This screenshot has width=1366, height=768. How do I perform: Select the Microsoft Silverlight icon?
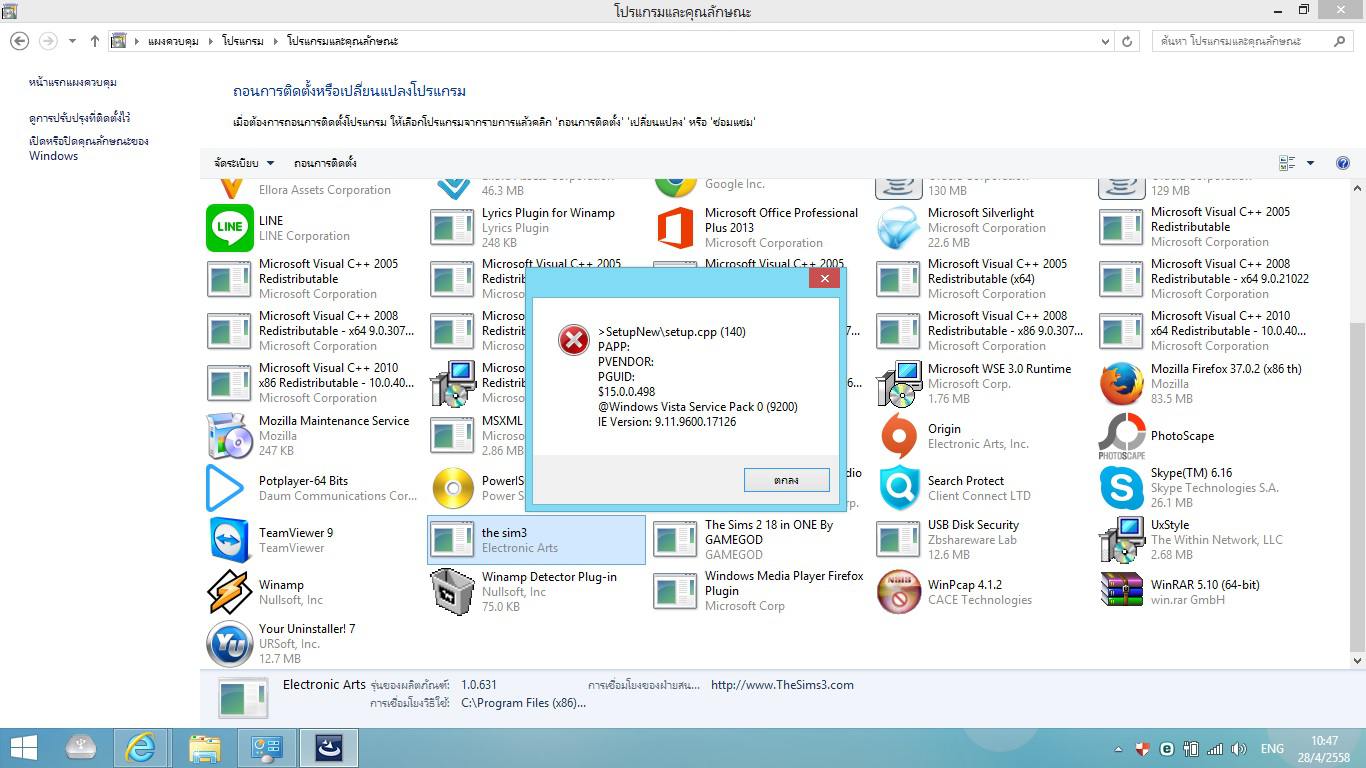coord(898,228)
